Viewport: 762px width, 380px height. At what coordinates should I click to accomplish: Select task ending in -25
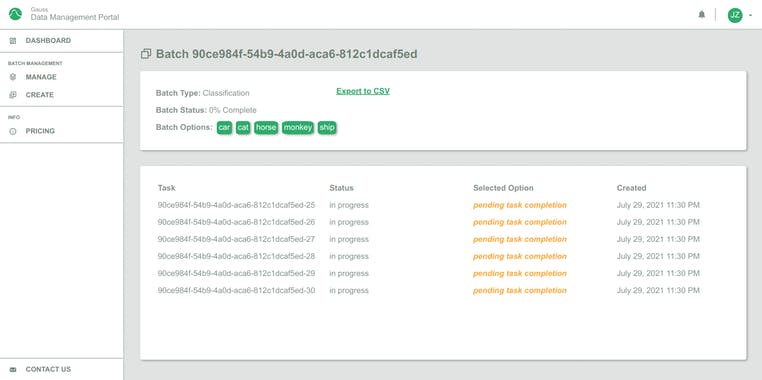point(236,205)
